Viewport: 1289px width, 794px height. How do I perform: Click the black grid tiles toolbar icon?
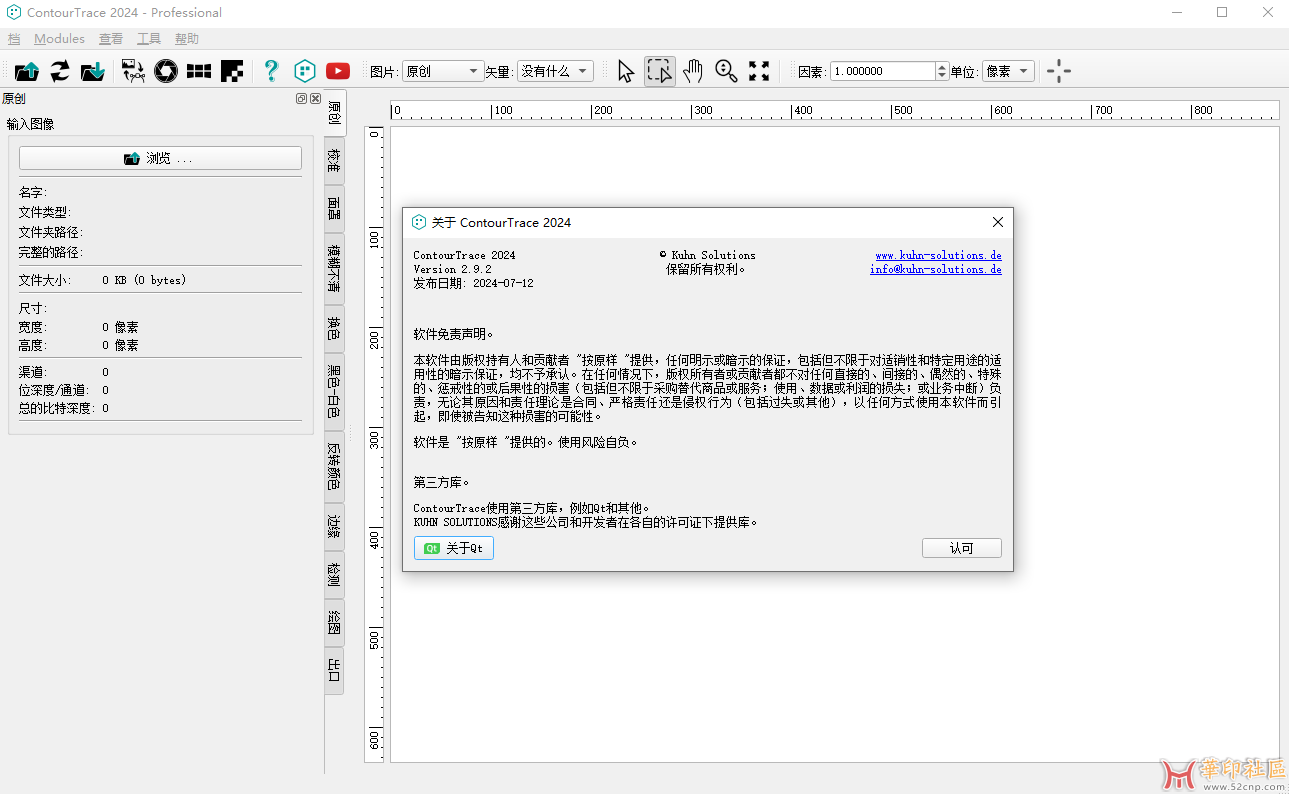point(199,71)
